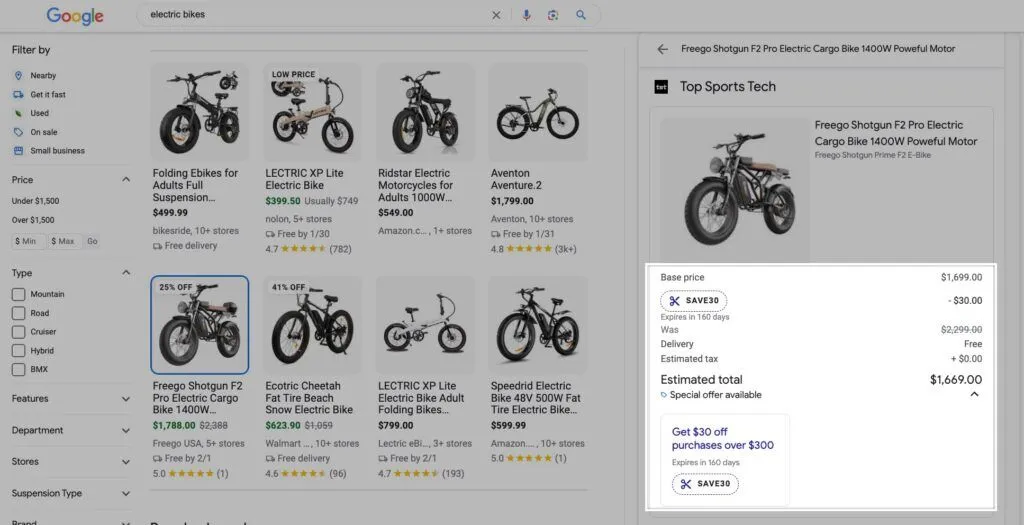The image size is (1024, 525).
Task: Collapse the Price filter section
Action: [126, 180]
